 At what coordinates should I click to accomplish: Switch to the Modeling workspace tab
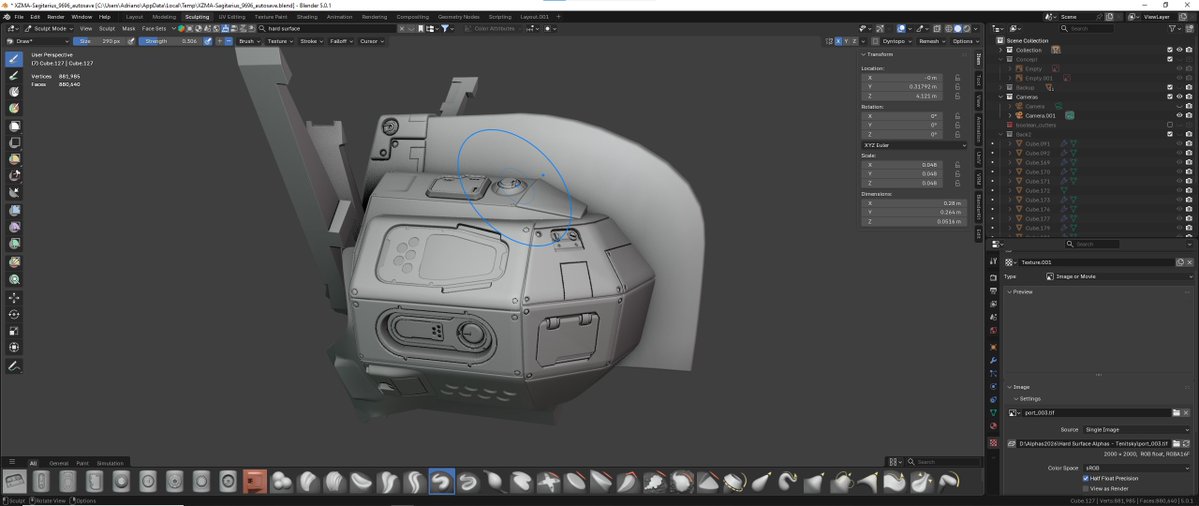pyautogui.click(x=164, y=16)
